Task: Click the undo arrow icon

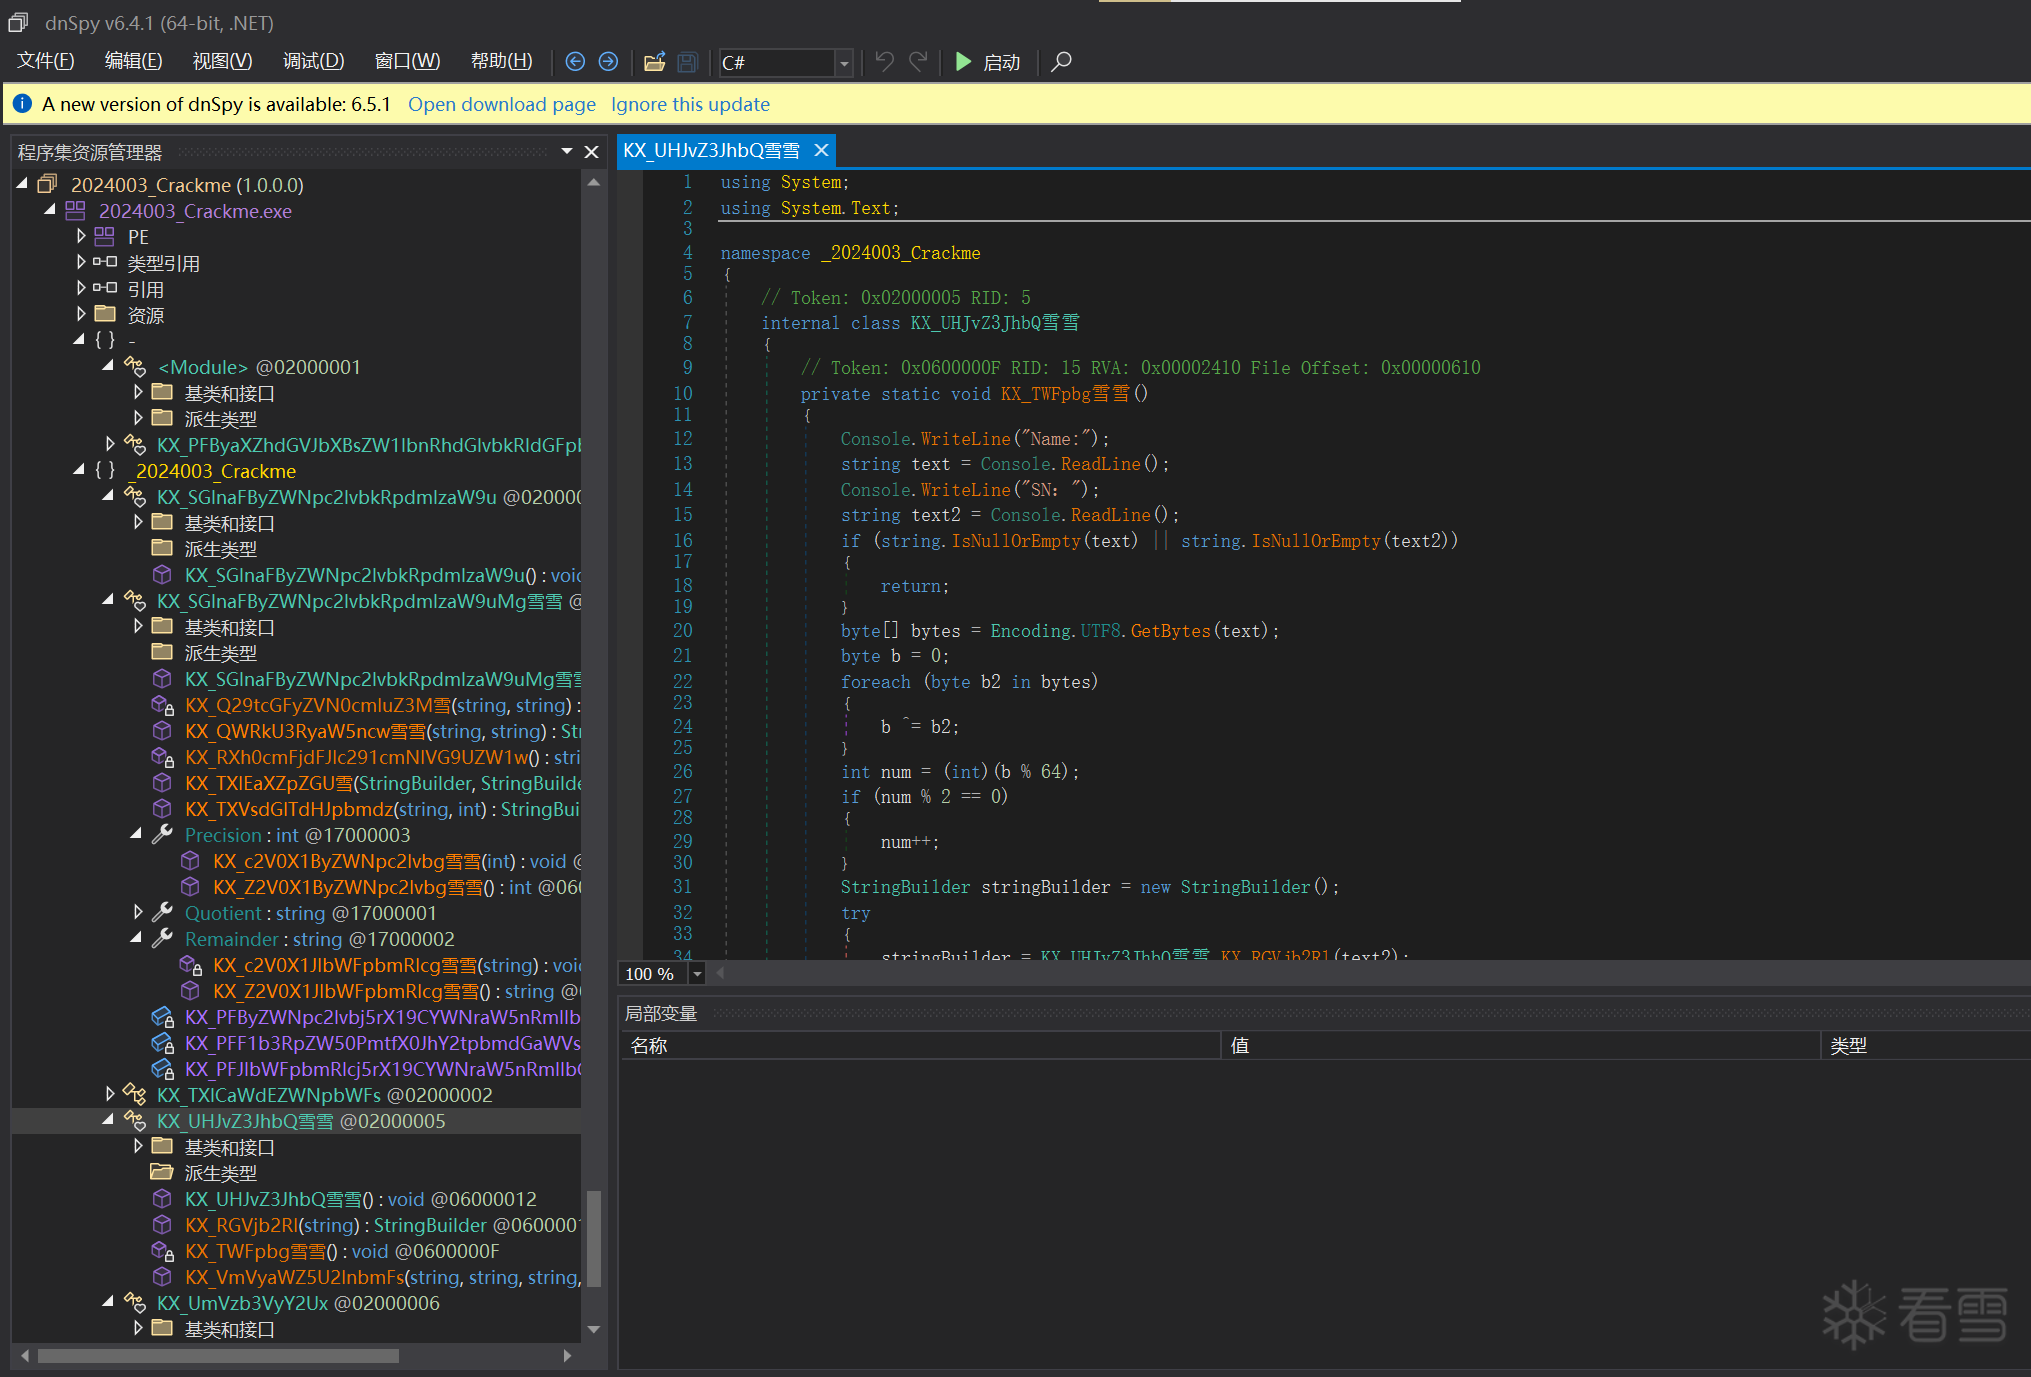Action: click(x=884, y=62)
